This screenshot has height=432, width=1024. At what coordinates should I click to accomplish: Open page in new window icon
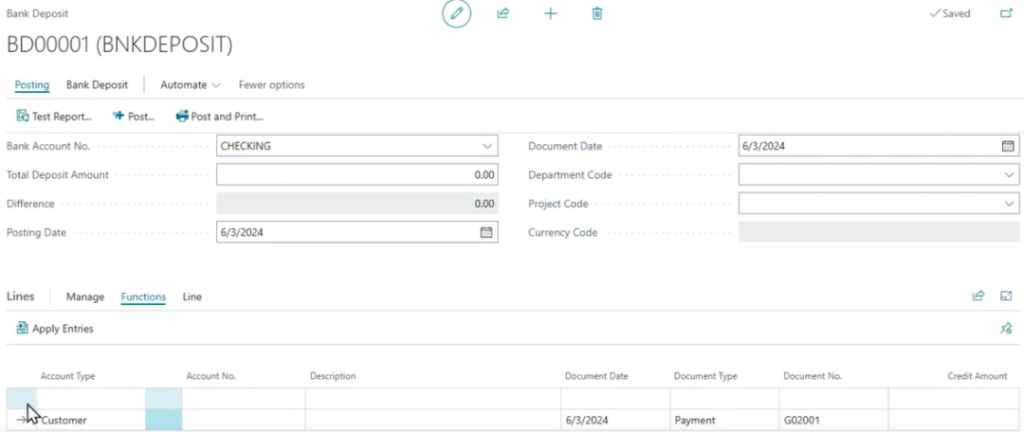[x=1006, y=14]
